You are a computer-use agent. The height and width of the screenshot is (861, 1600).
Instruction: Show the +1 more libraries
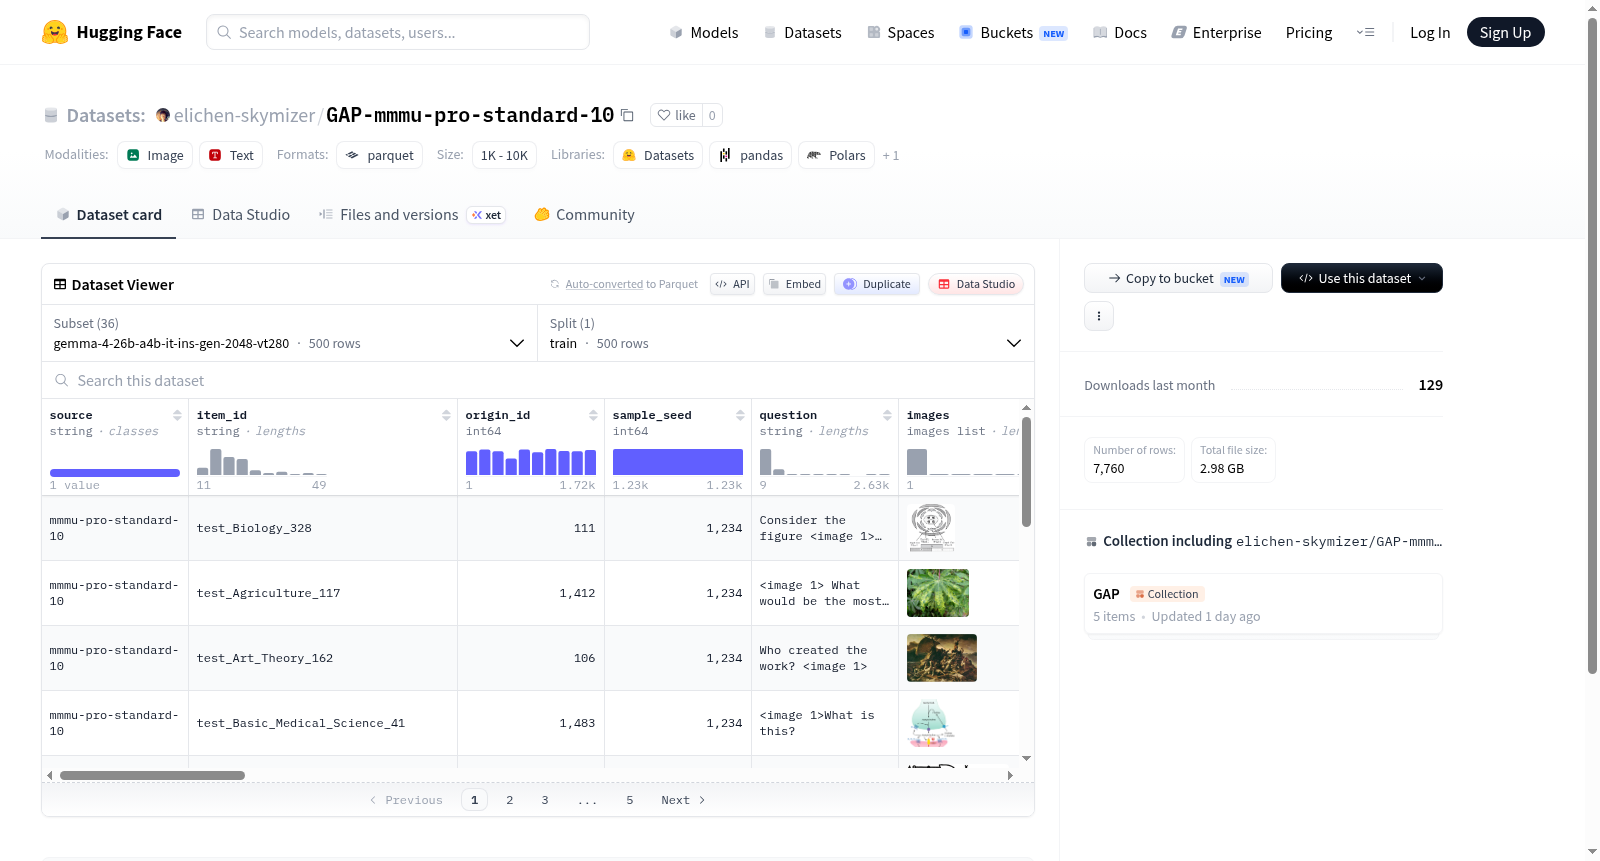(x=891, y=155)
